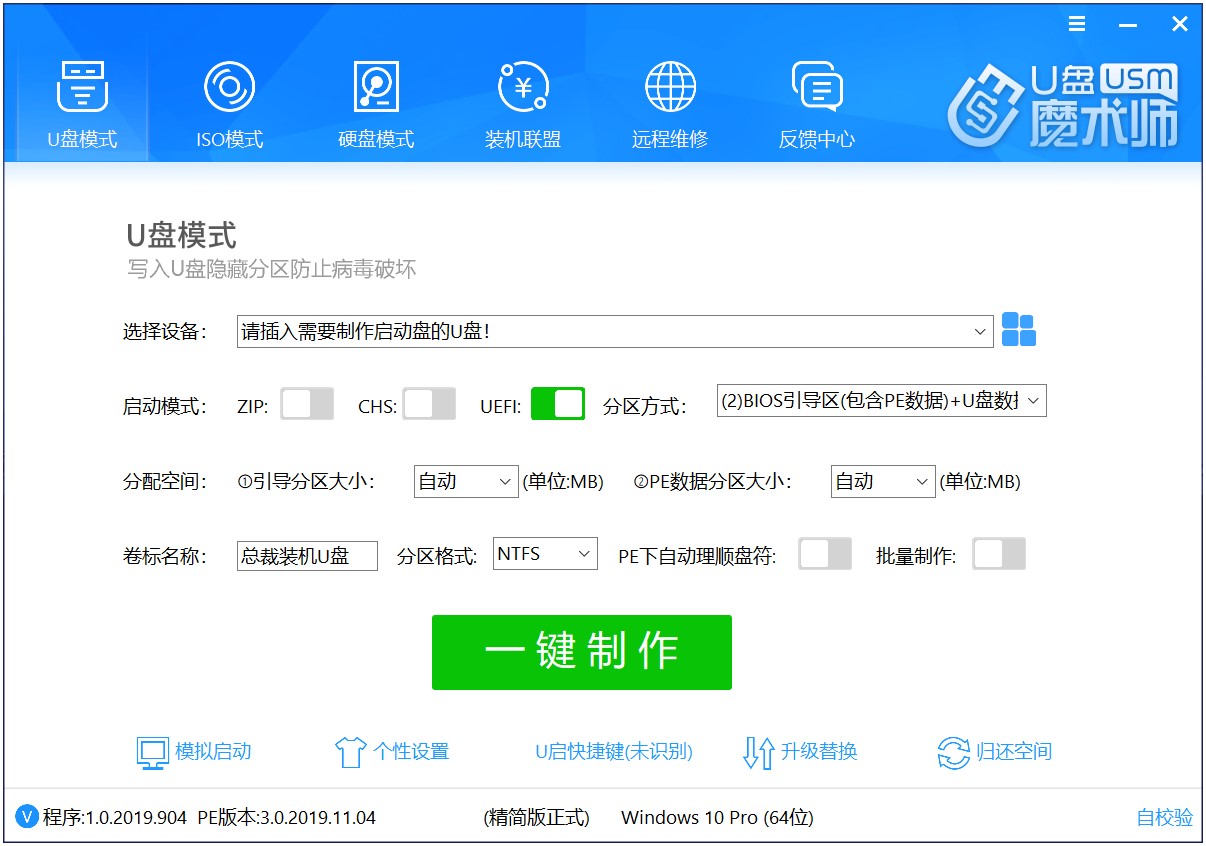Enable 批量制作 toggle
This screenshot has height=846, width=1206.
(999, 554)
